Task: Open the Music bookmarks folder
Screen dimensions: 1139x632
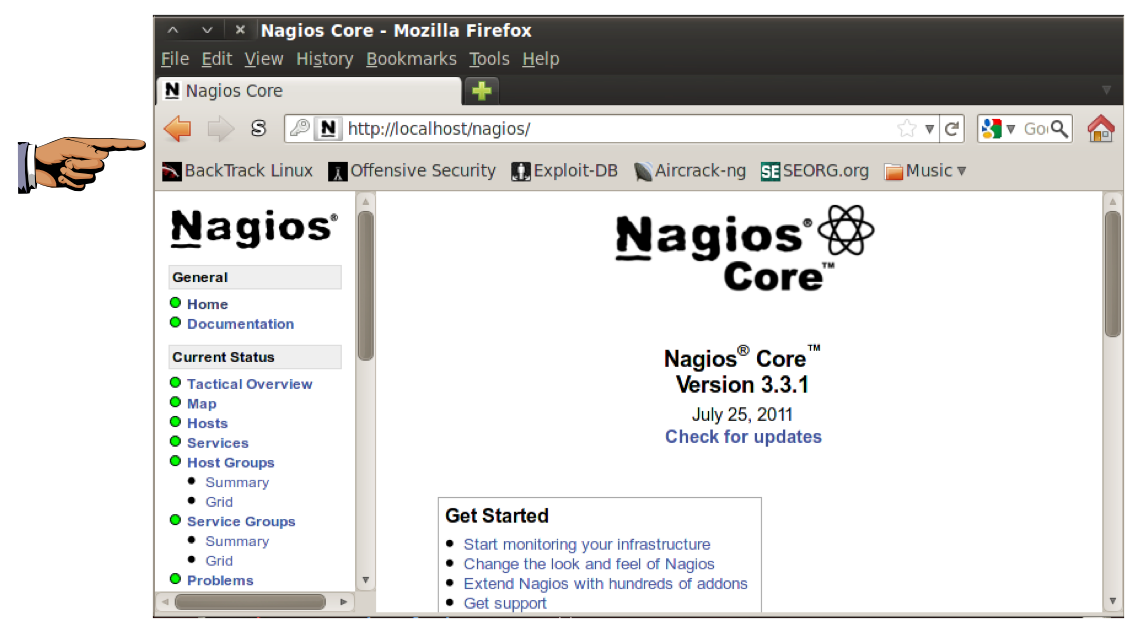Action: point(925,171)
